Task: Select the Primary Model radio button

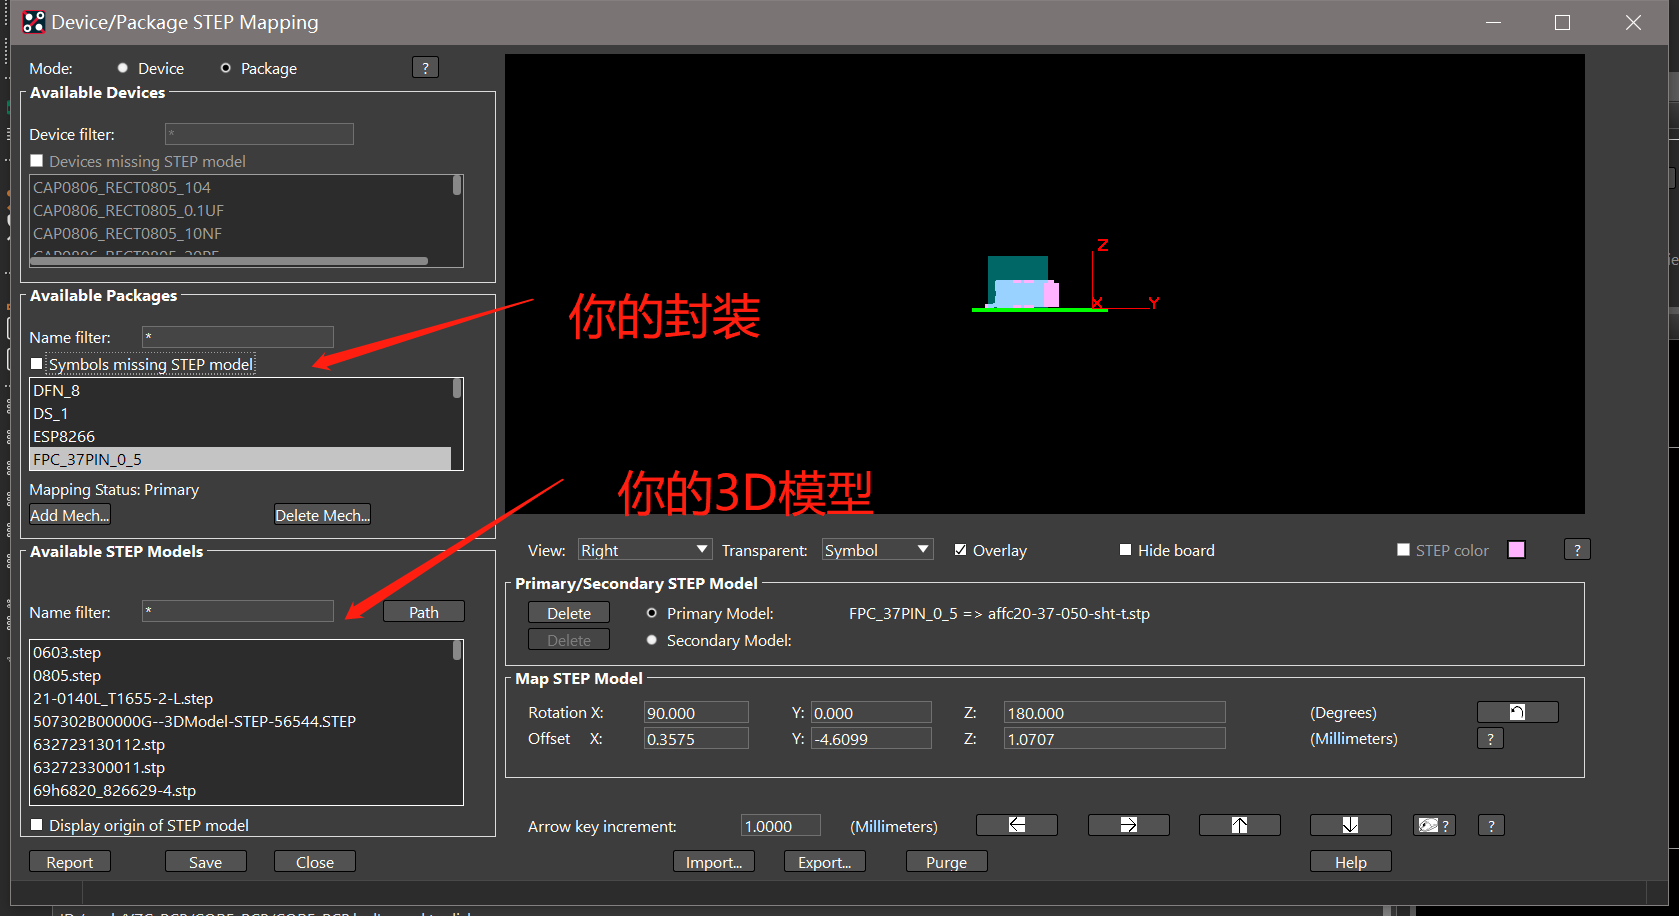Action: pos(652,613)
